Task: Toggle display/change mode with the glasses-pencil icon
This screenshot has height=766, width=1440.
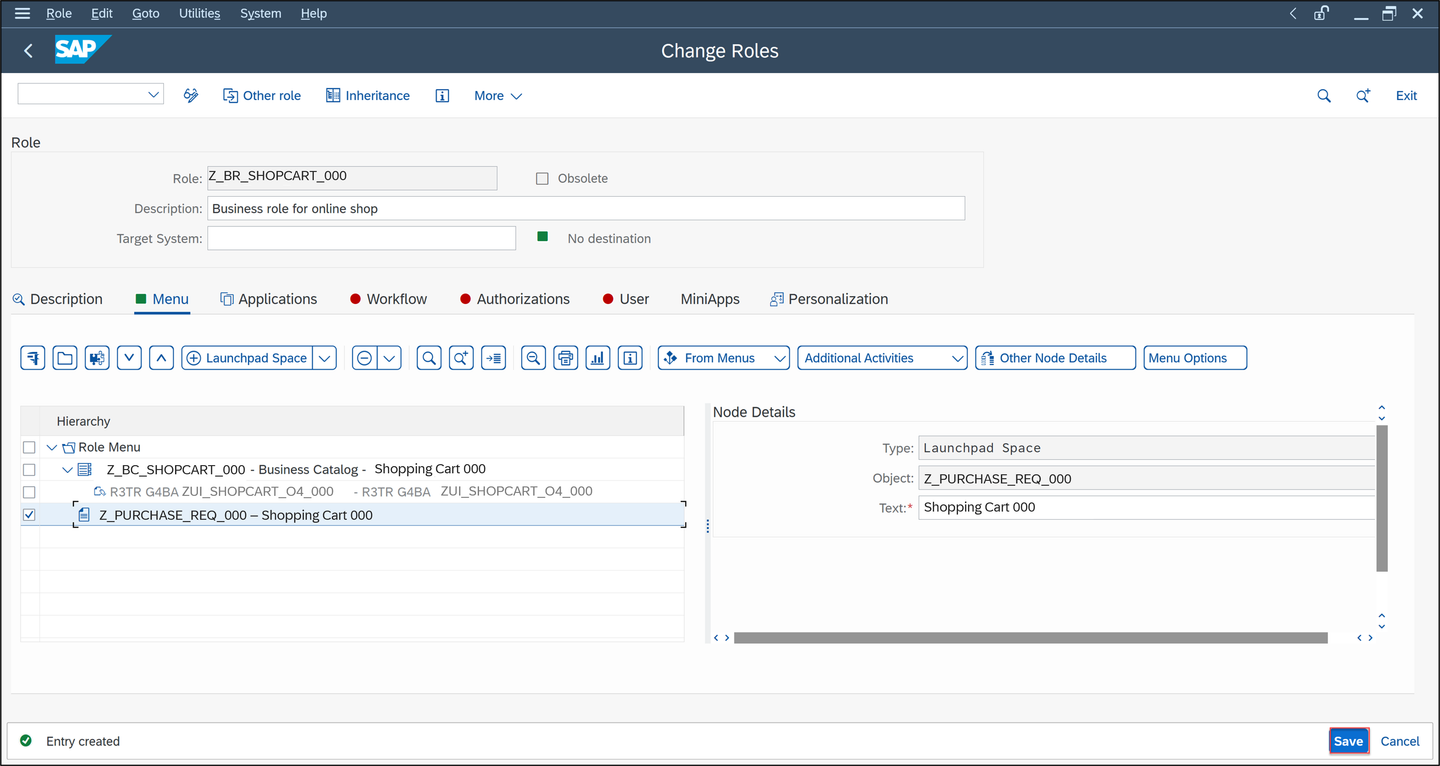Action: [191, 96]
